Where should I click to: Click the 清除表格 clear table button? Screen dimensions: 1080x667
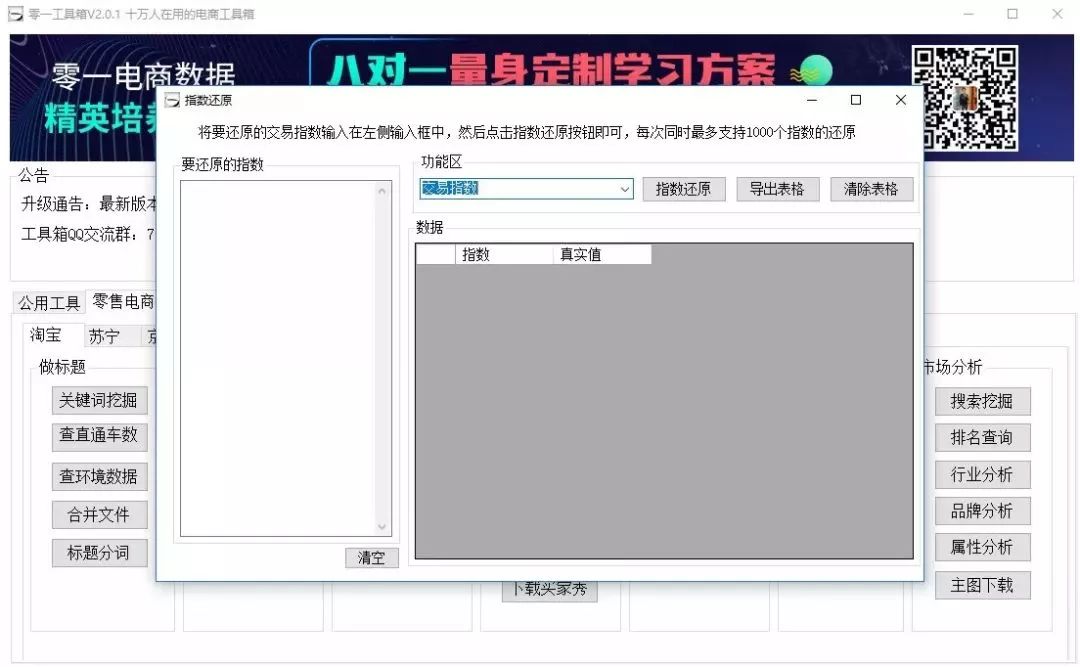871,189
